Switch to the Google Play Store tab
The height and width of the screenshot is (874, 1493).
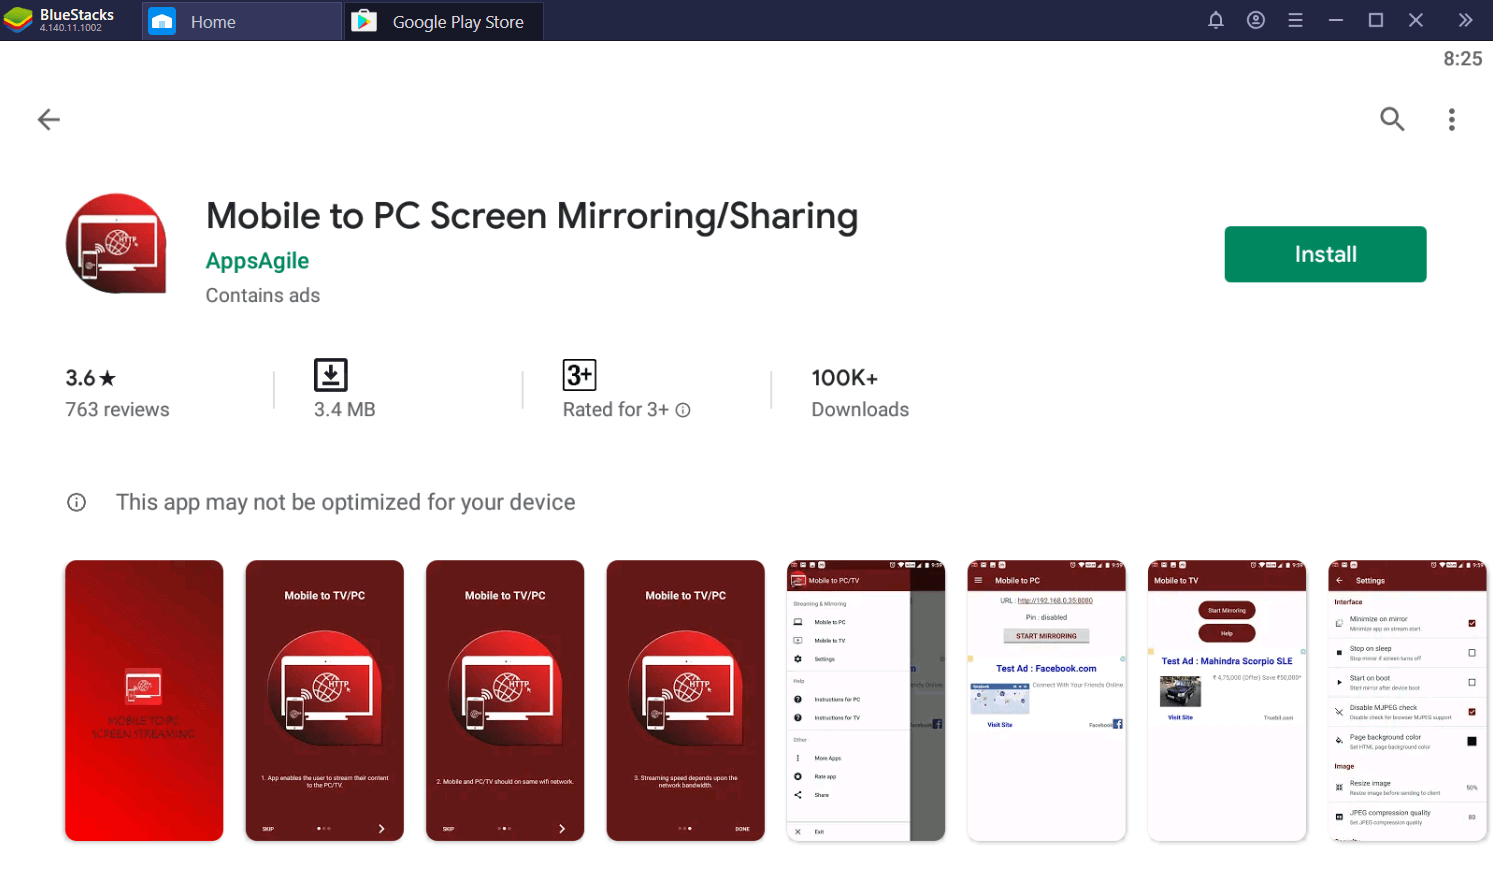pyautogui.click(x=443, y=20)
